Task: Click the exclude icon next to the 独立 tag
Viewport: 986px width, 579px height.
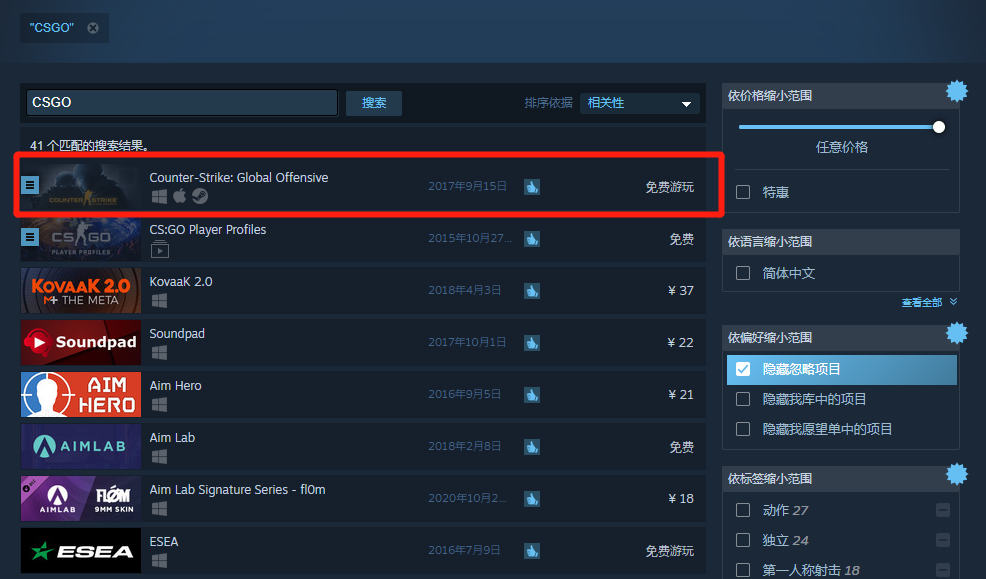Action: pyautogui.click(x=942, y=540)
